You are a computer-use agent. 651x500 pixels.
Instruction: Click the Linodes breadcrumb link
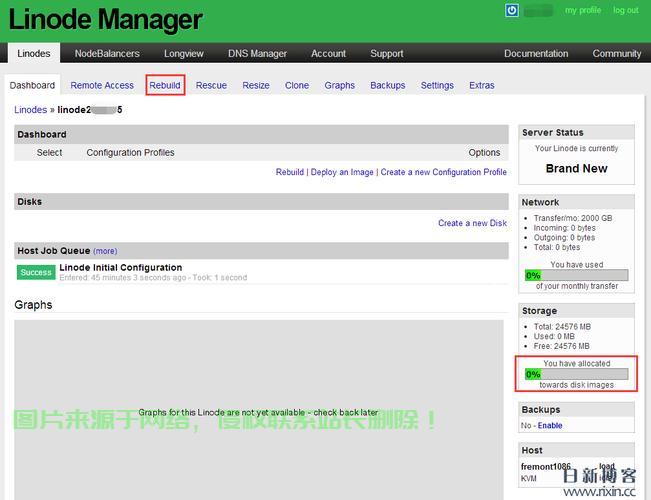[x=30, y=110]
